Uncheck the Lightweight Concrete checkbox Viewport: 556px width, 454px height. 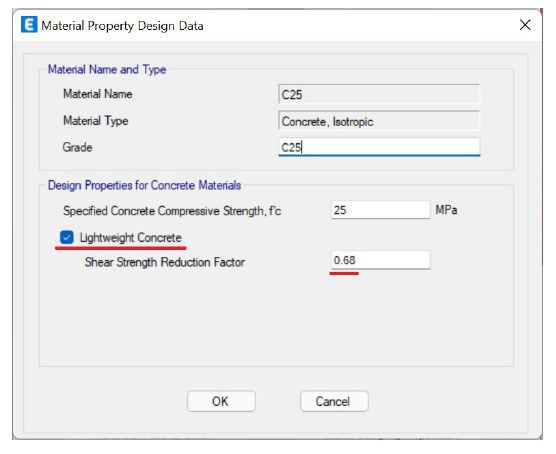[x=67, y=237]
